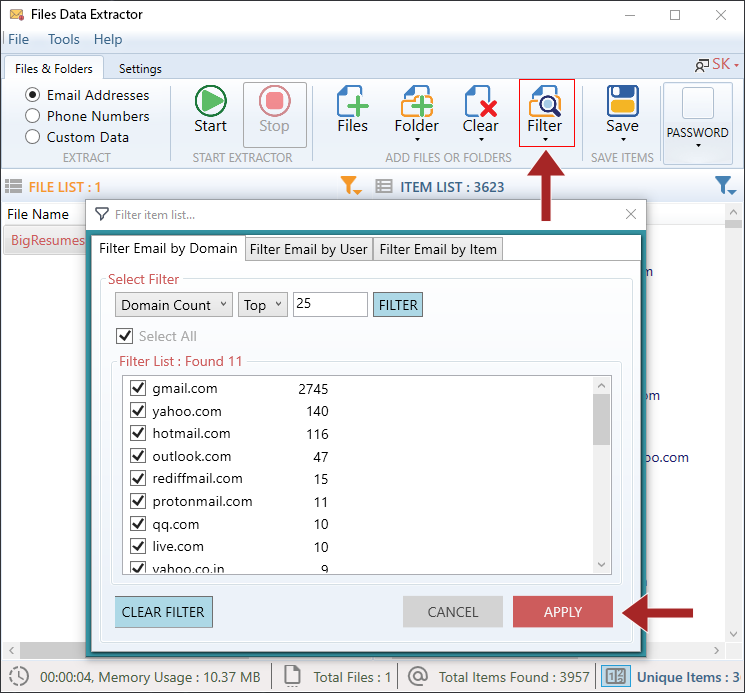Click the Stop extraction icon
The width and height of the screenshot is (745, 693).
click(275, 101)
